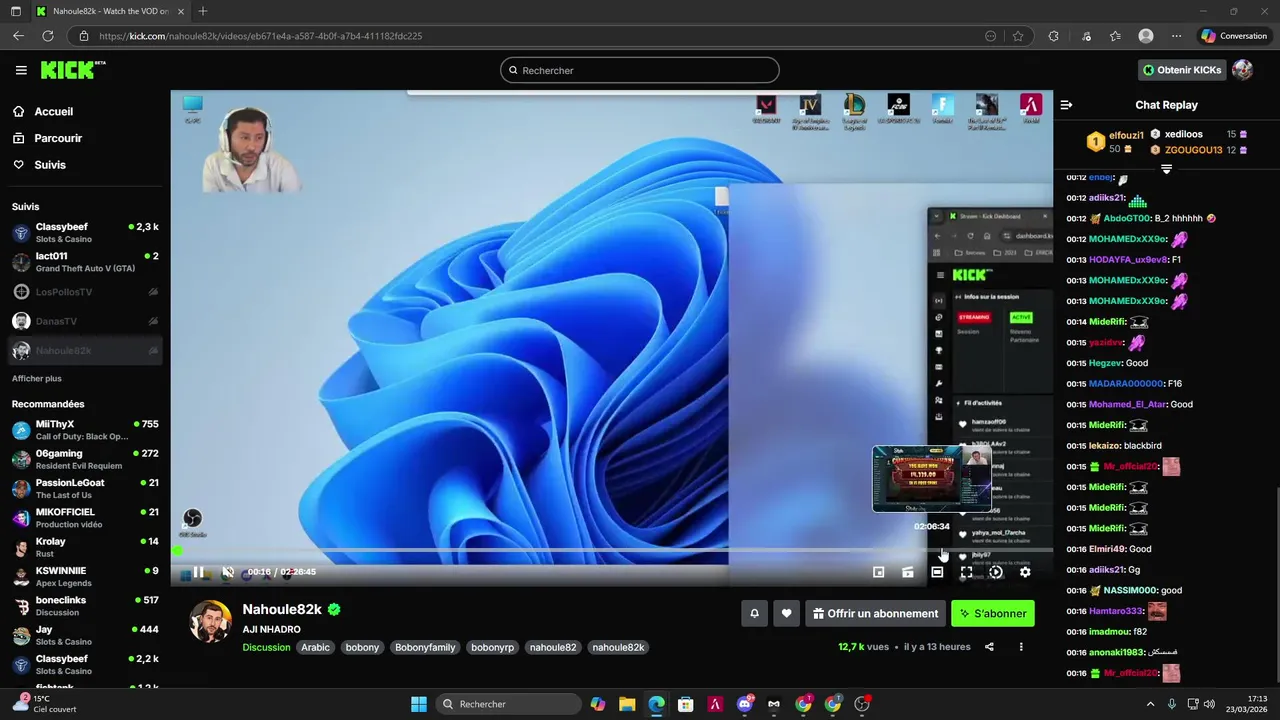Open Krolay Rust channel
Image resolution: width=1280 pixels, height=720 pixels.
(x=85, y=547)
